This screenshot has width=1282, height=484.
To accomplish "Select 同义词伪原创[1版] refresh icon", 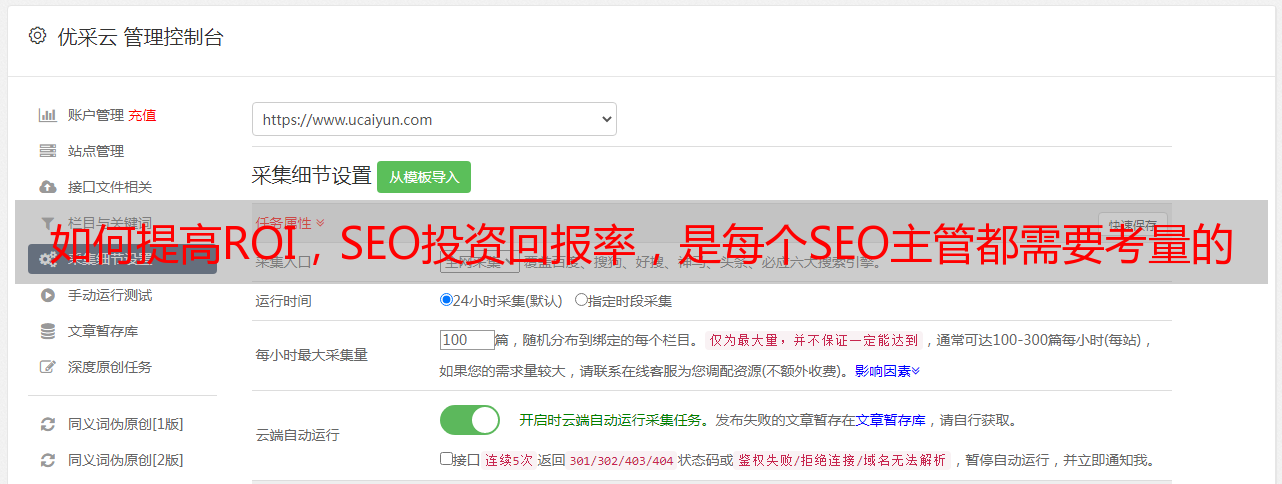I will pyautogui.click(x=47, y=424).
